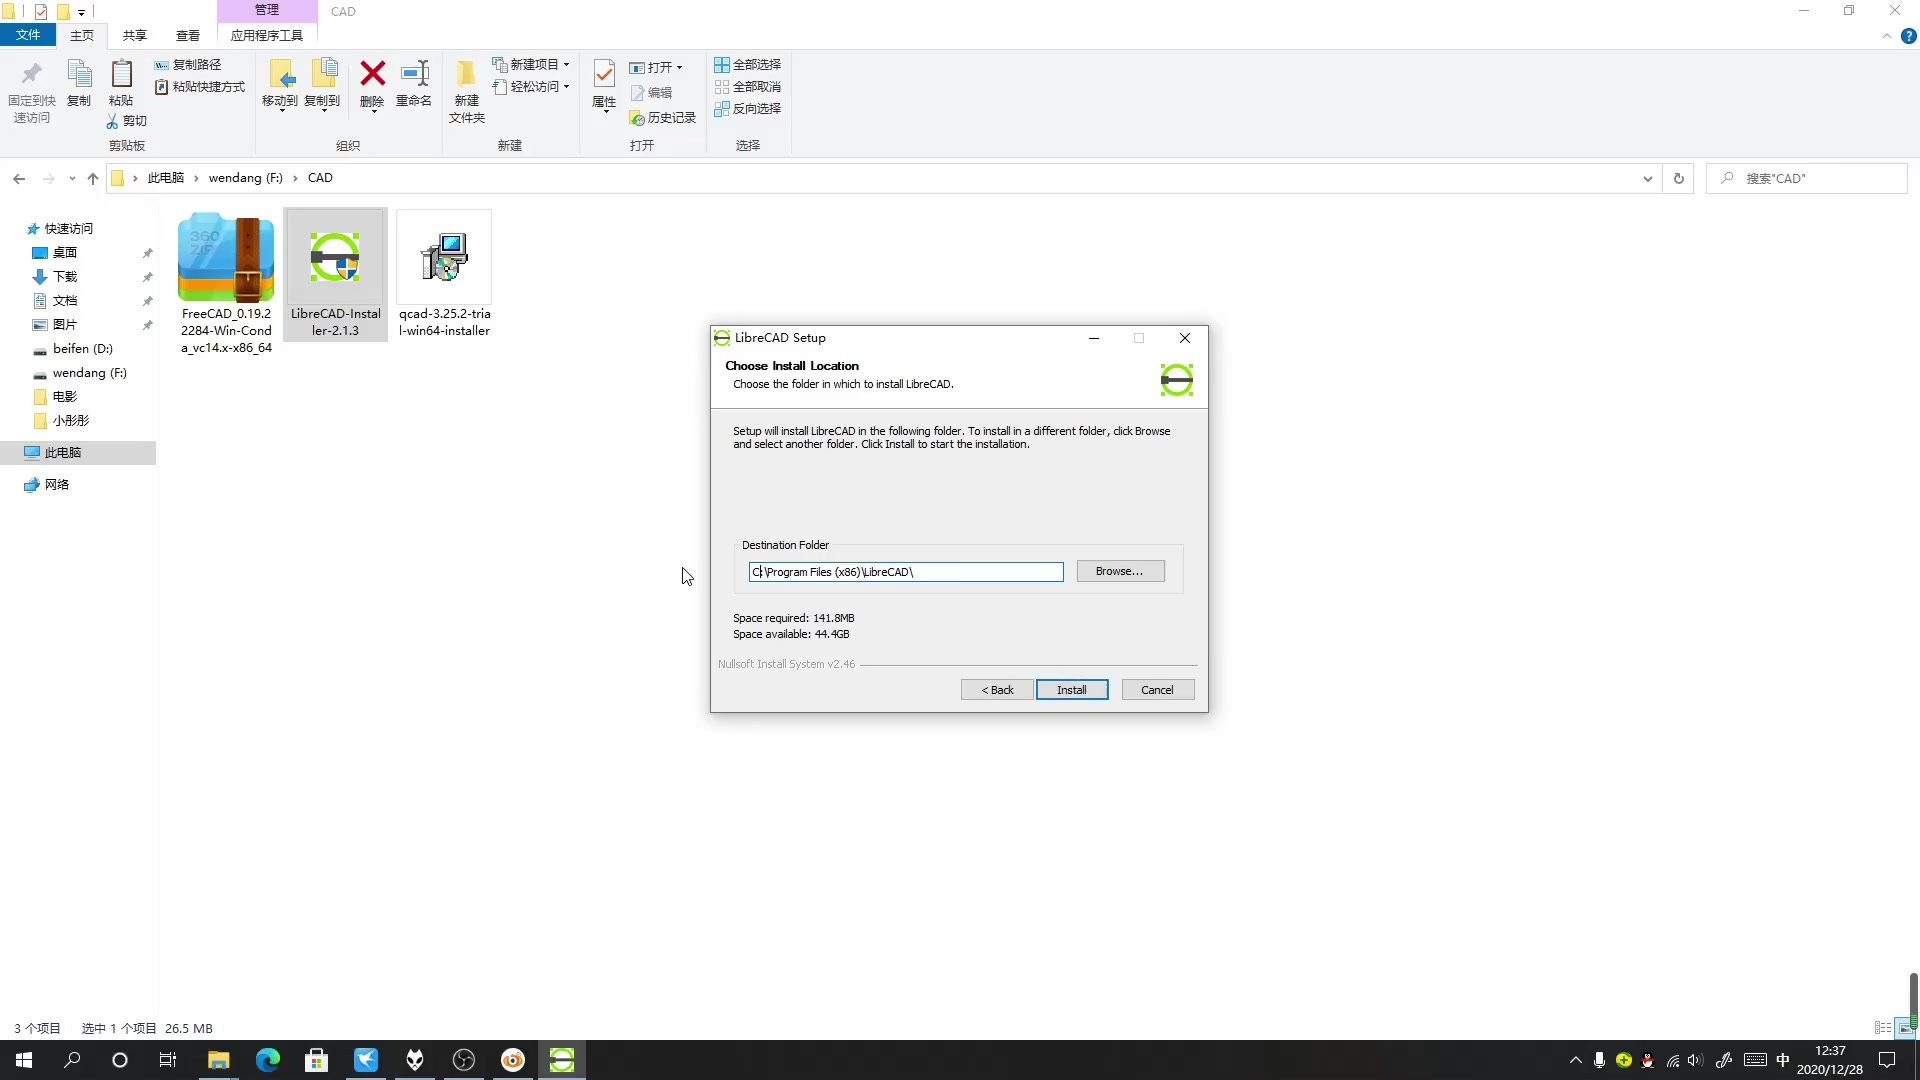Click the 复制到 (Copy to) icon

point(323,85)
